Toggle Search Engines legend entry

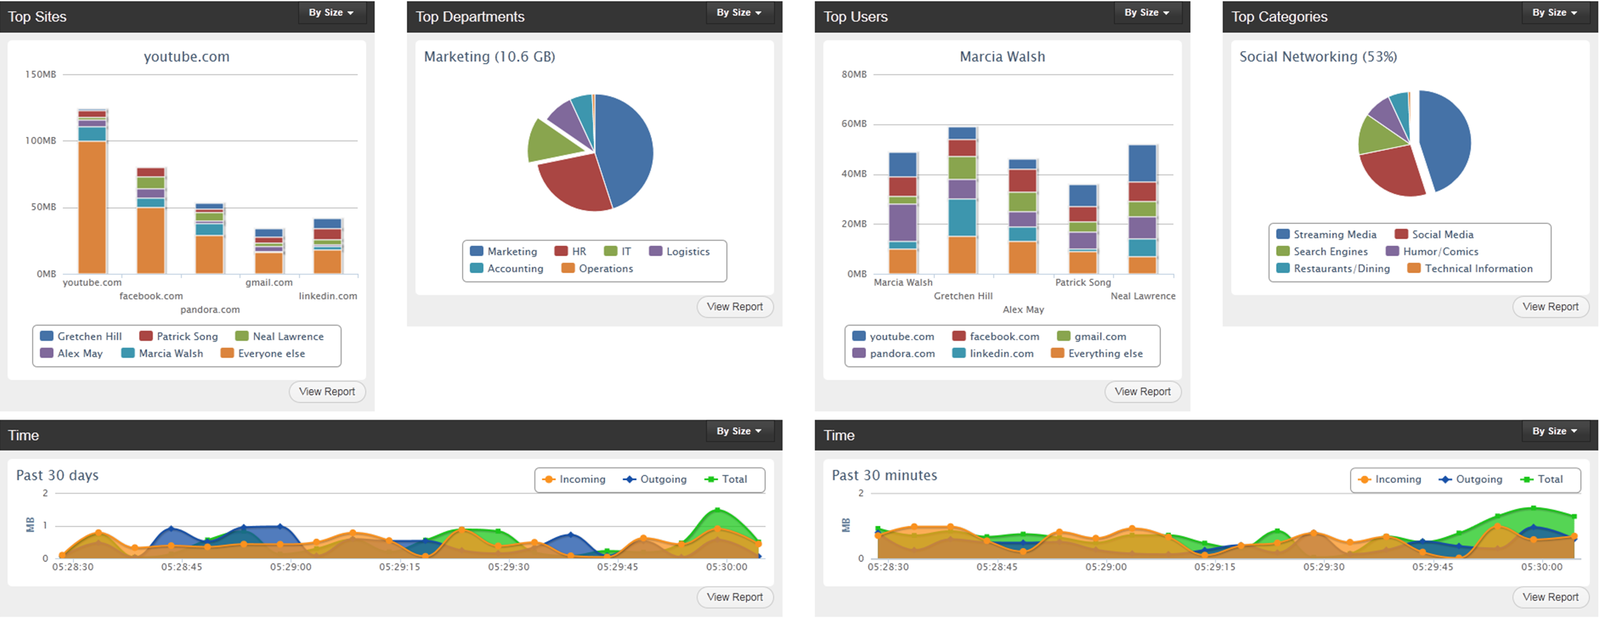click(x=1322, y=252)
